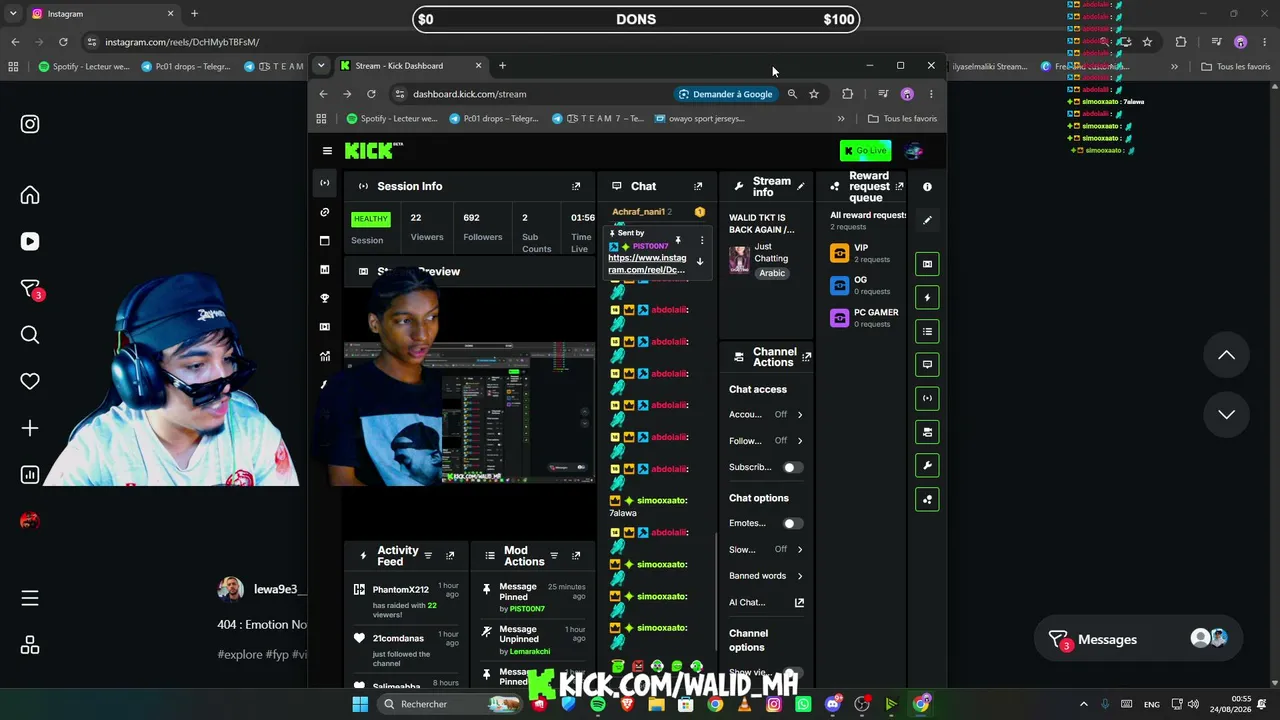Open the Windows Start menu
This screenshot has height=720, width=1280.
pos(360,704)
